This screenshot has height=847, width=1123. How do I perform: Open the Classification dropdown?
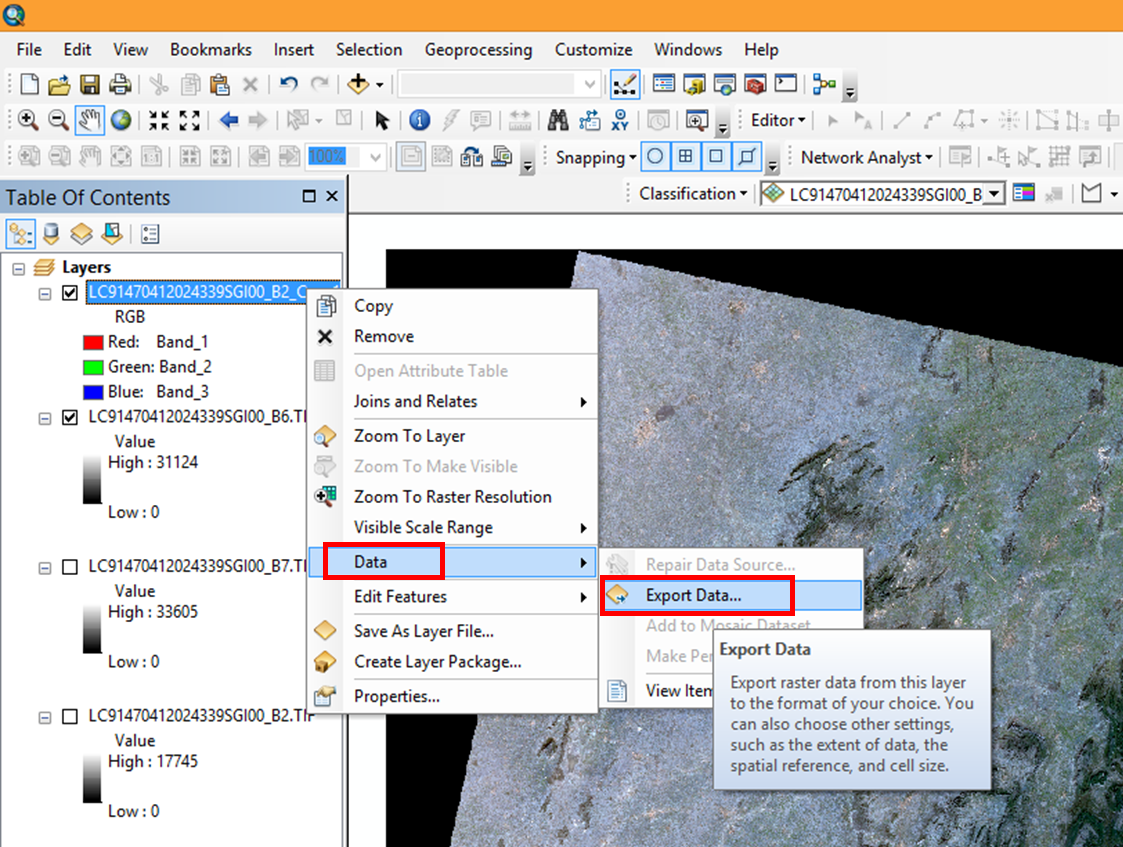[x=693, y=193]
